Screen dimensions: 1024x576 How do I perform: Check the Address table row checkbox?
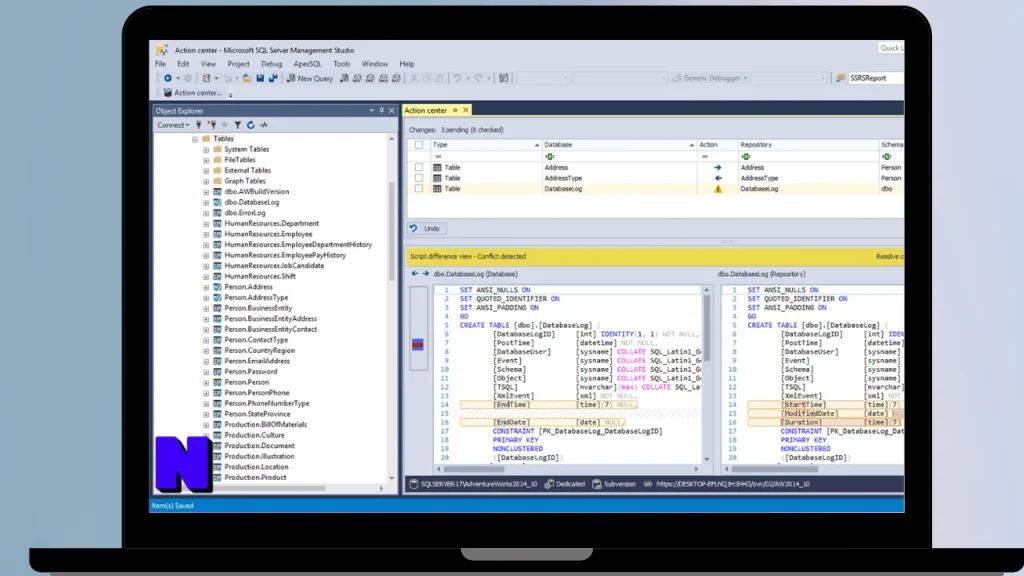click(x=419, y=167)
